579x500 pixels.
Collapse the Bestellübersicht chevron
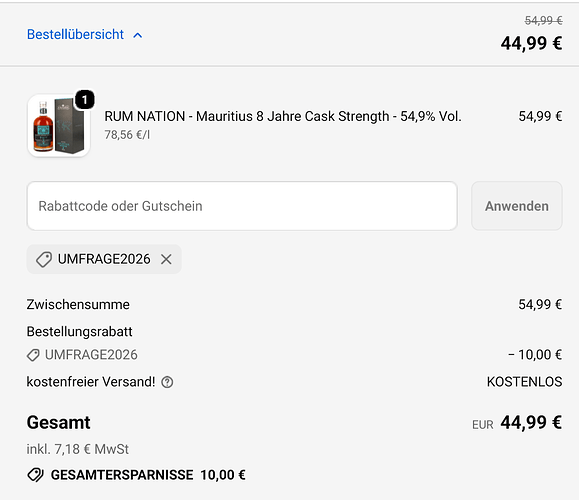coord(138,35)
